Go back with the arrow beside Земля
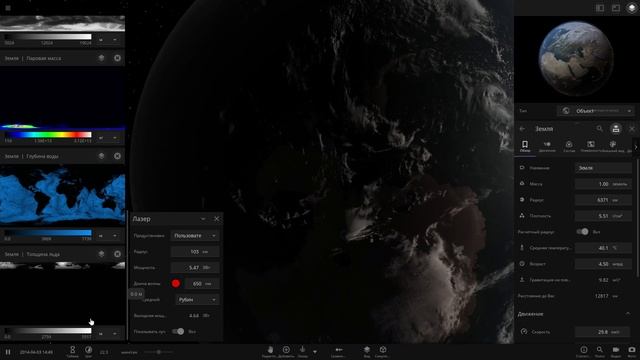 pyautogui.click(x=522, y=129)
